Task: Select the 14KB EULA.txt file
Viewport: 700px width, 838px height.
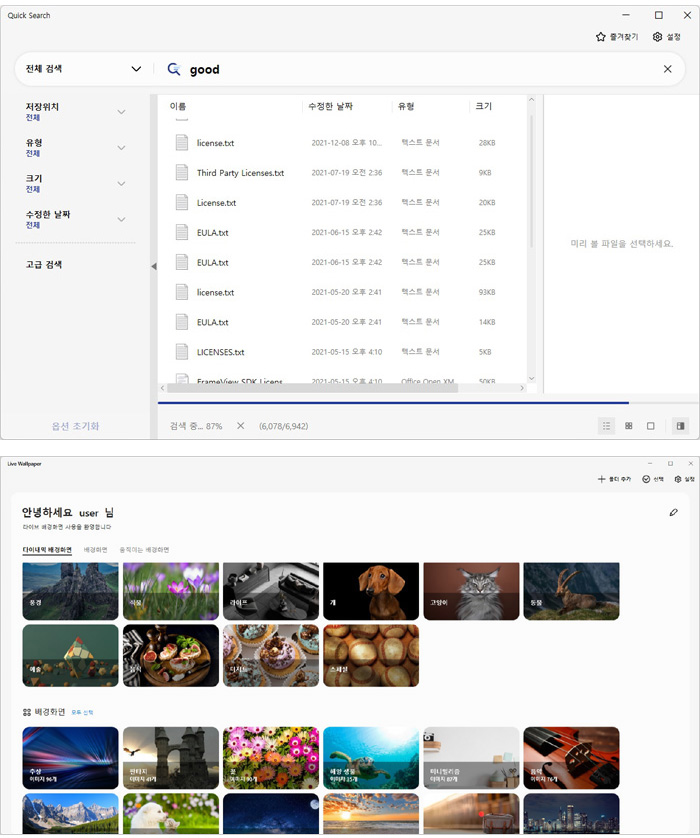Action: point(342,322)
